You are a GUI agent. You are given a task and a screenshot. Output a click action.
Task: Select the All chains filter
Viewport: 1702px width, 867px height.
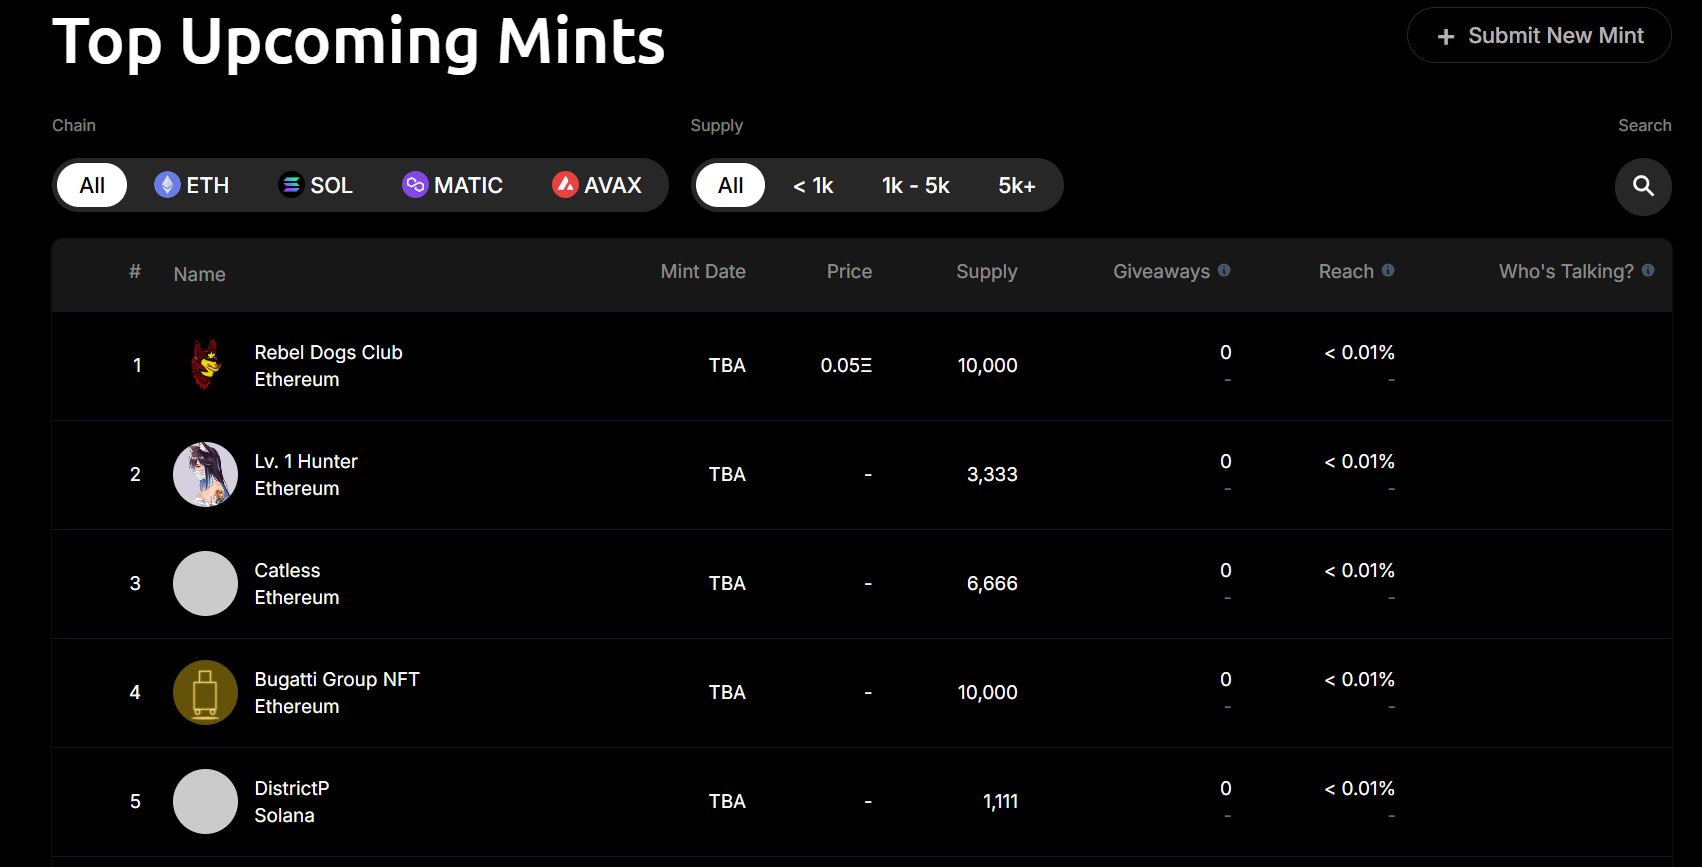[x=92, y=185]
